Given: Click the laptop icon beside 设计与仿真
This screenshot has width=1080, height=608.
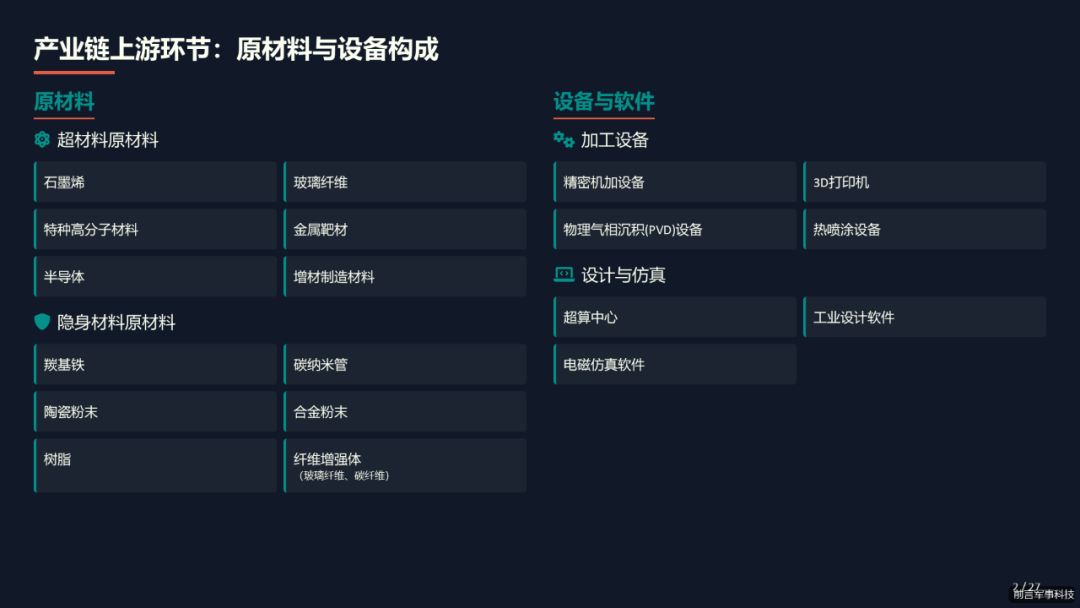Looking at the screenshot, I should coord(563,275).
